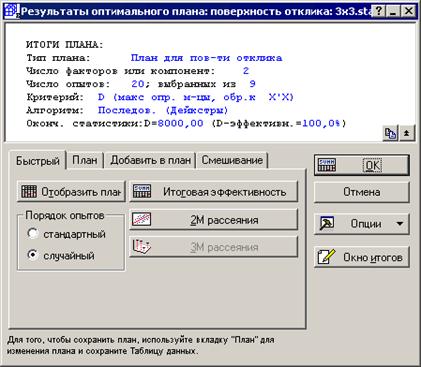Viewport: 421px width, 367px height.
Task: Click the 'Последов. (Дейкстры)' algorithm text
Action: tap(163, 110)
